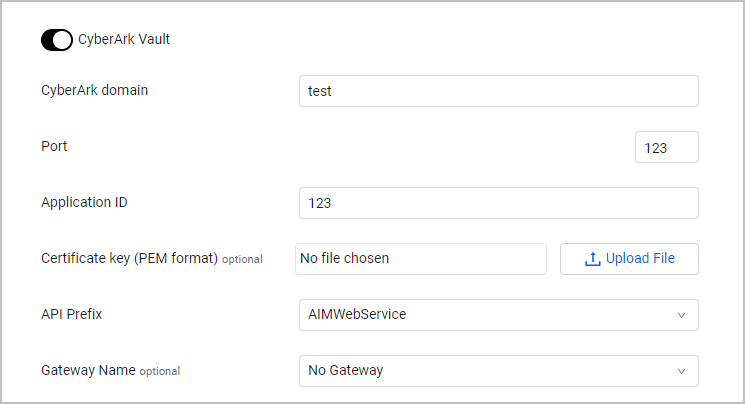Click the API Prefix label
This screenshot has width=745, height=404.
tap(71, 314)
